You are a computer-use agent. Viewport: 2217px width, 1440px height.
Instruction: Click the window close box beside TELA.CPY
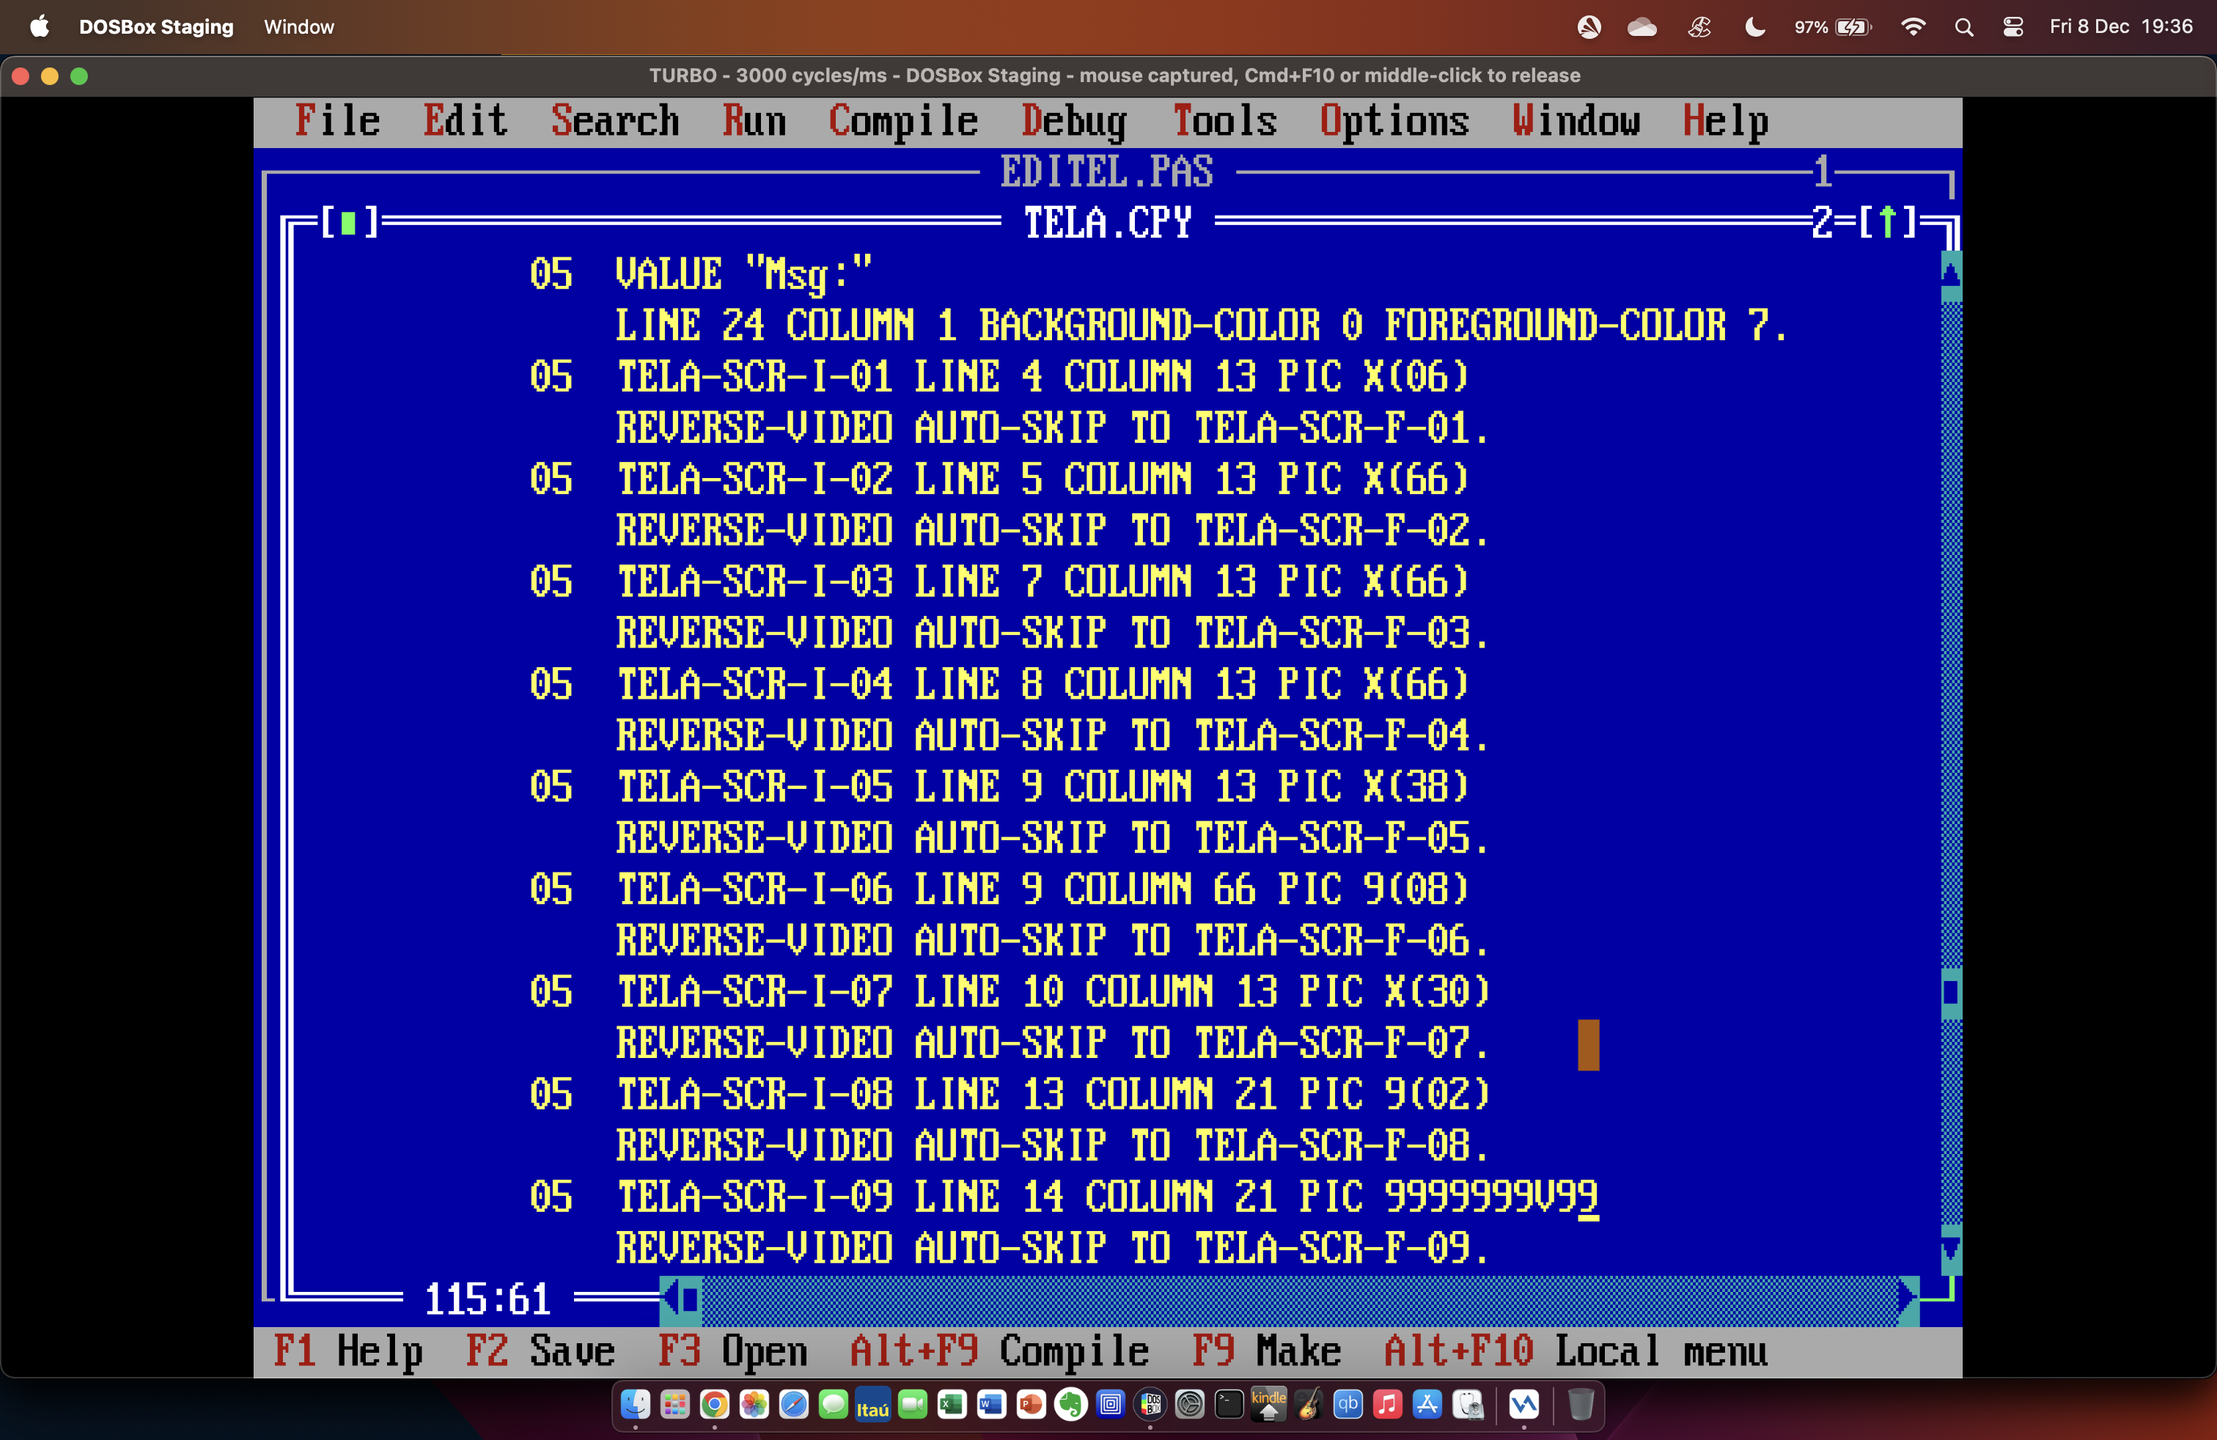(348, 222)
